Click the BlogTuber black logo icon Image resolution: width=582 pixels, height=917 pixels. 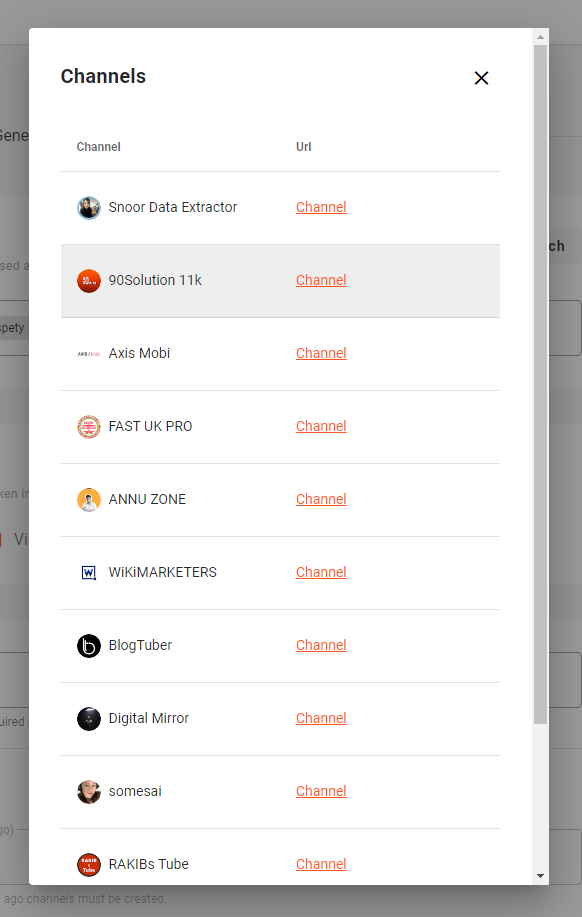point(89,646)
